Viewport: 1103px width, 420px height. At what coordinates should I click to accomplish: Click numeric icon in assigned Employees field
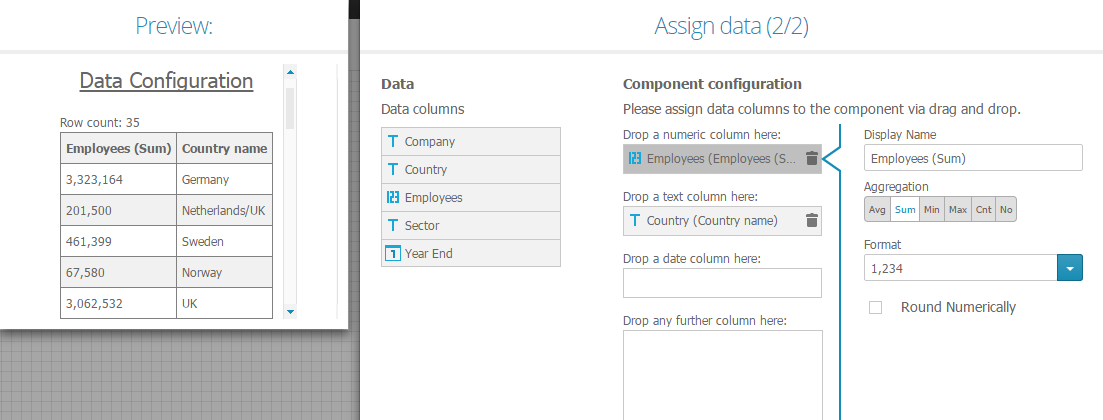click(x=635, y=158)
